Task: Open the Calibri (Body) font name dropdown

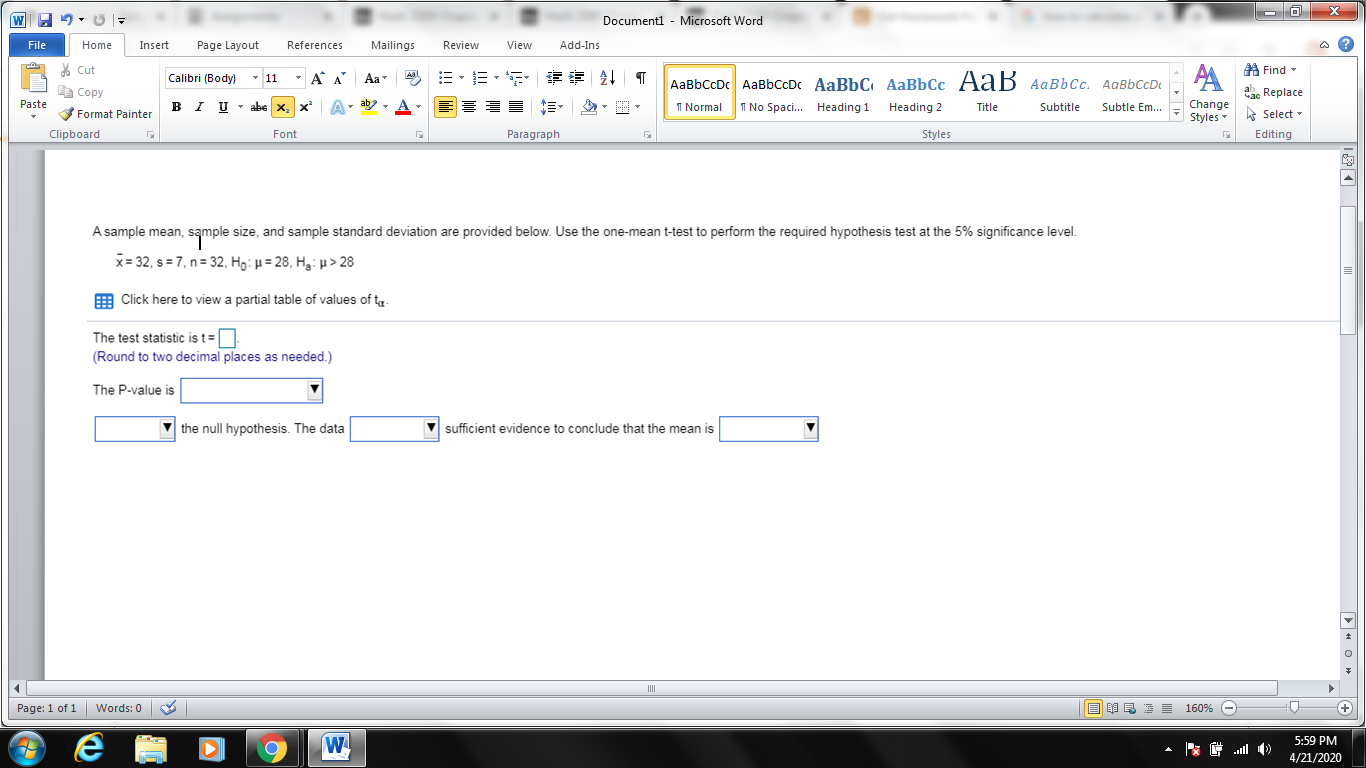Action: (255, 78)
